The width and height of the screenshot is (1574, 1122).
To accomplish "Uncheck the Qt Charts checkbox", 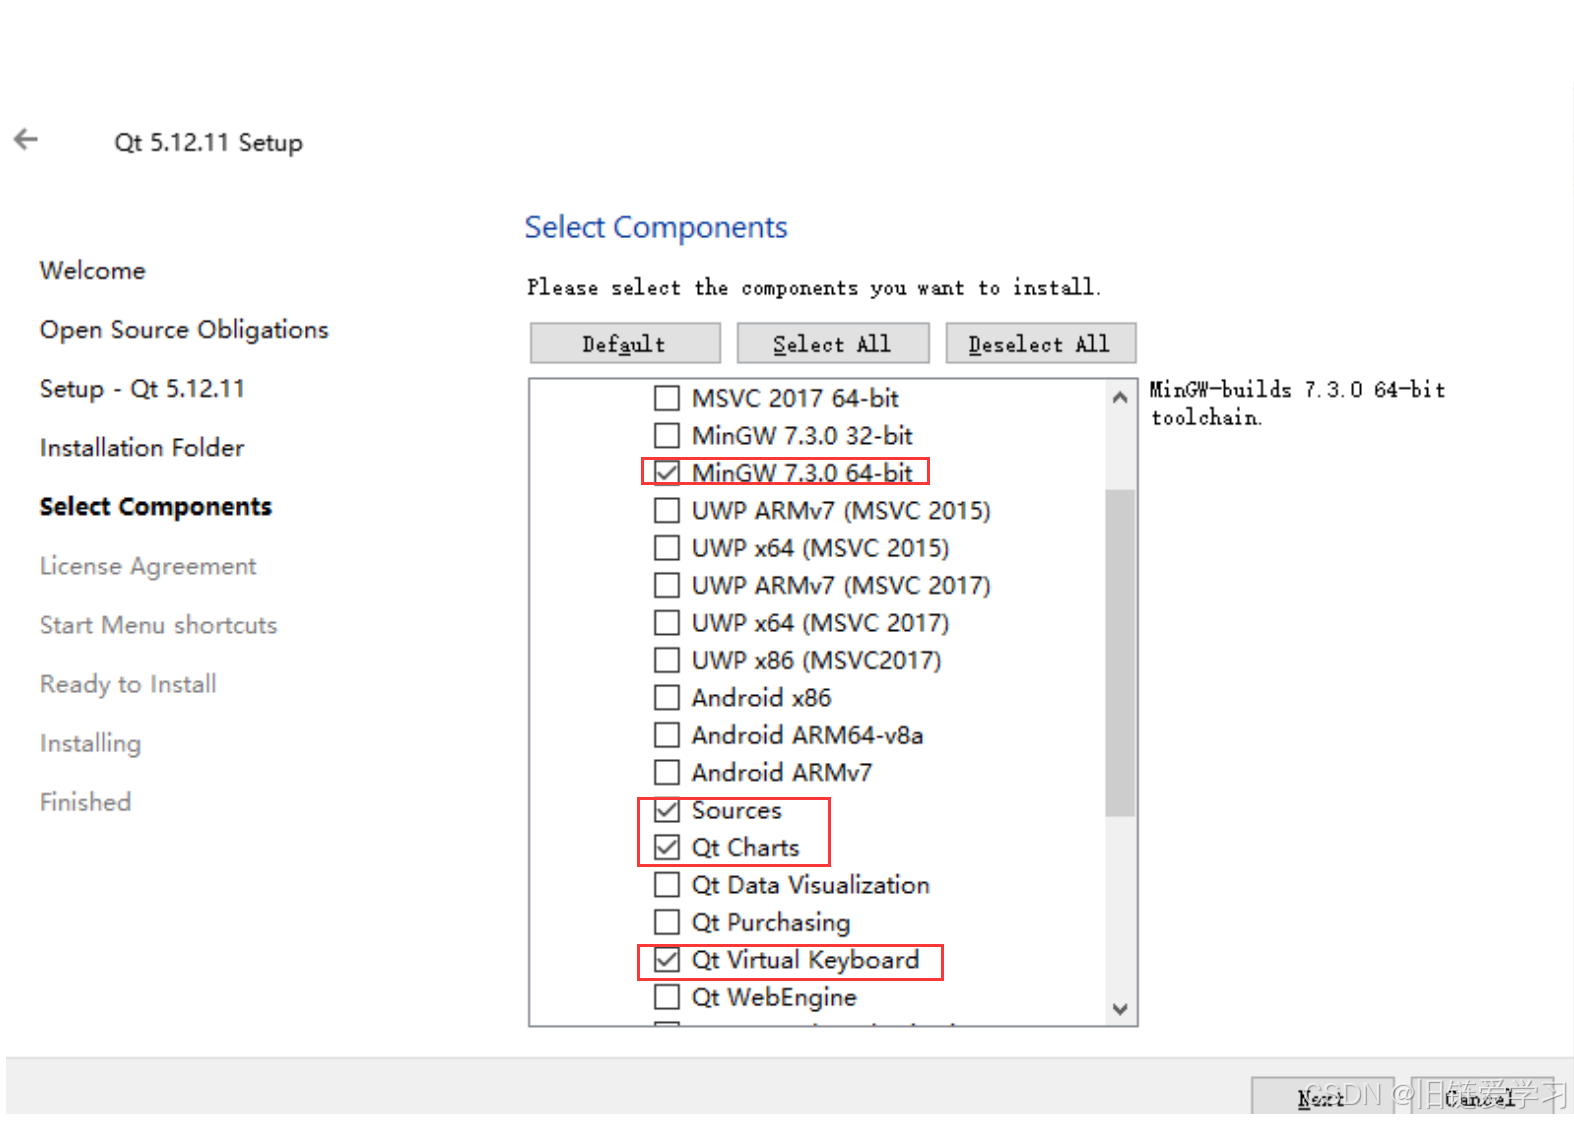I will tap(667, 848).
